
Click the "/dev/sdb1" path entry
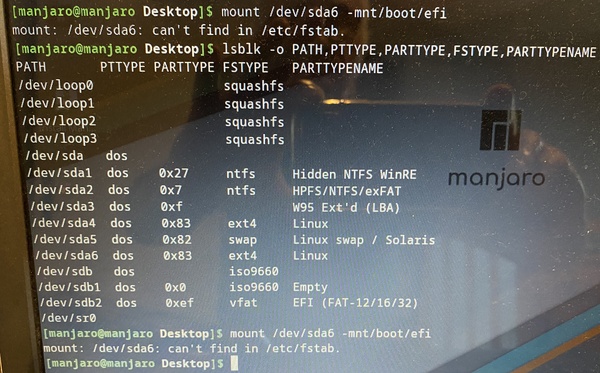[x=70, y=287]
